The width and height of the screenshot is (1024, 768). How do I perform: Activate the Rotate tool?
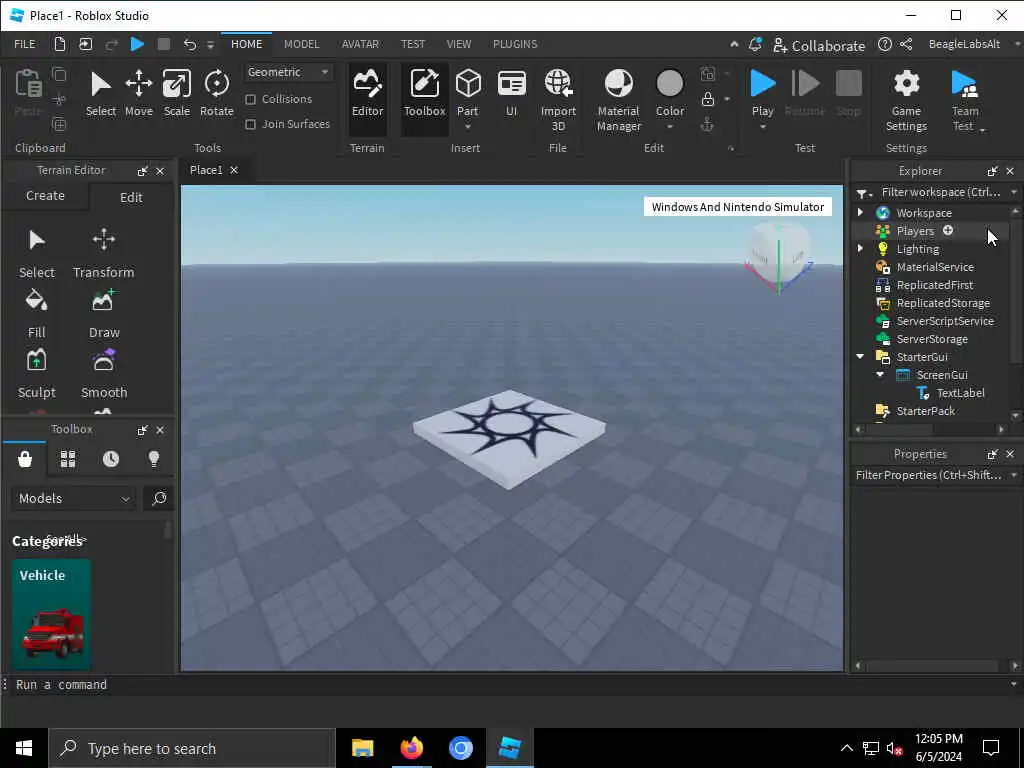coord(217,93)
